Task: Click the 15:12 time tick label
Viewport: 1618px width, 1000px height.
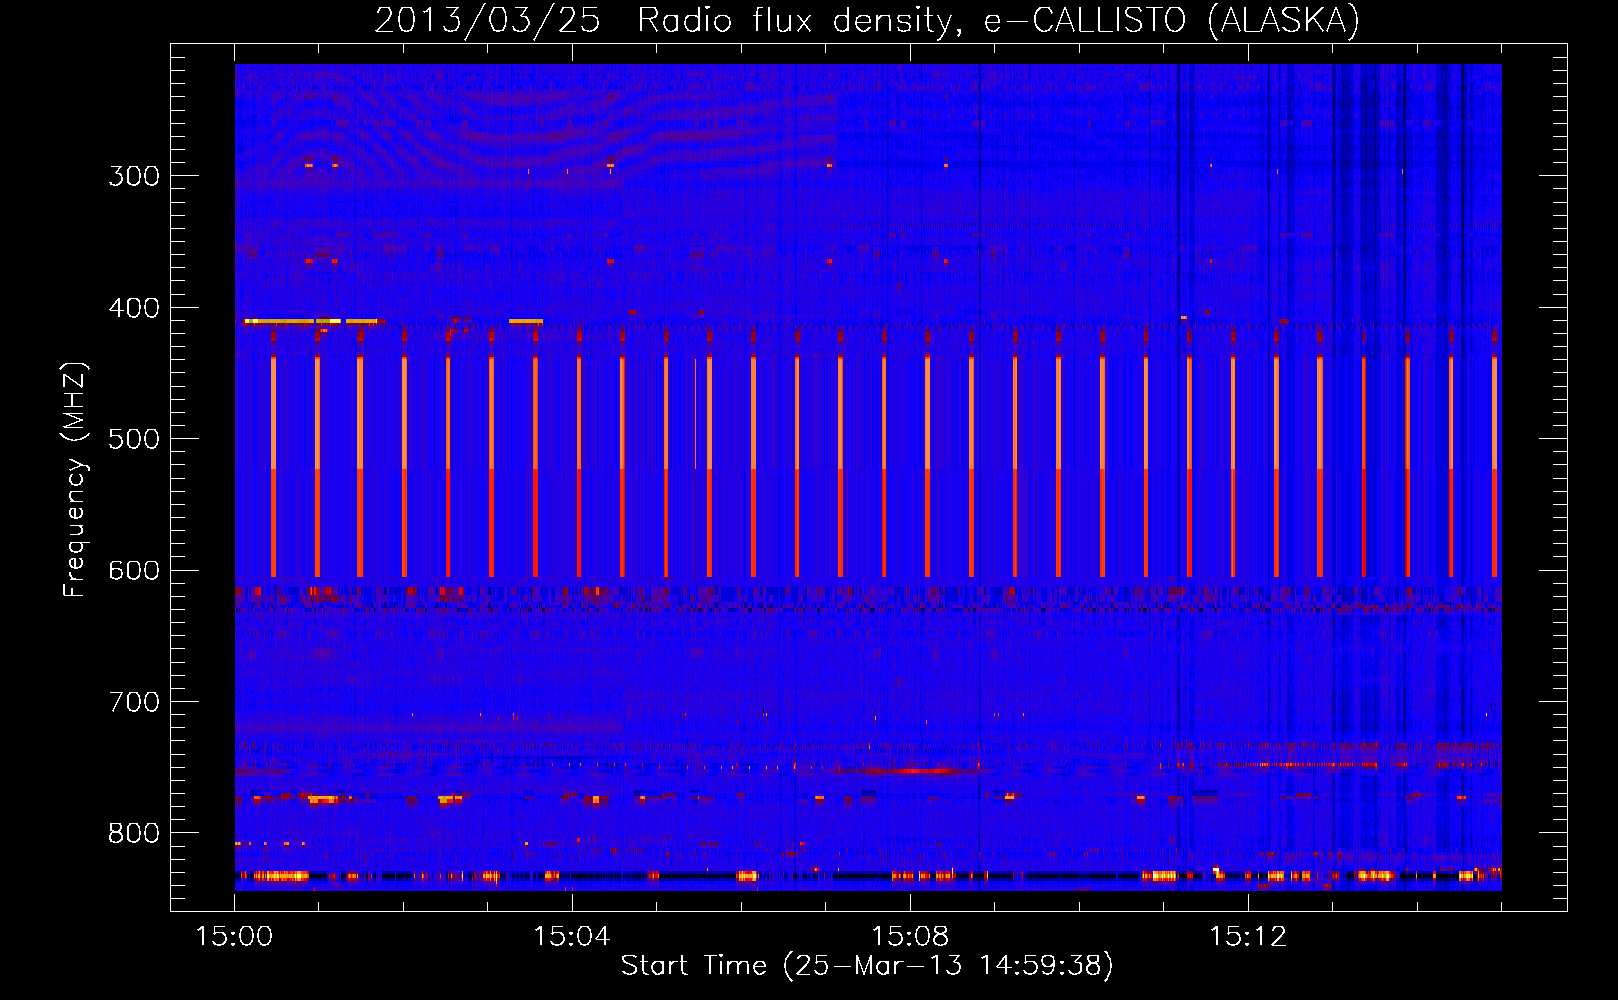Action: [x=1248, y=937]
